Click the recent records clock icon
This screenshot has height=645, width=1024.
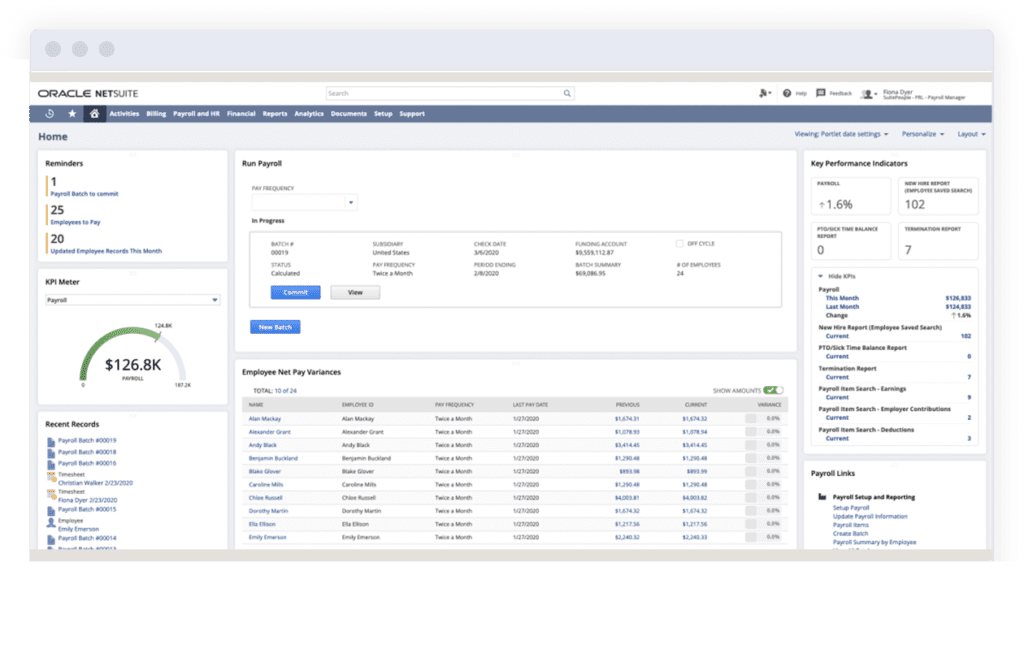coord(49,113)
